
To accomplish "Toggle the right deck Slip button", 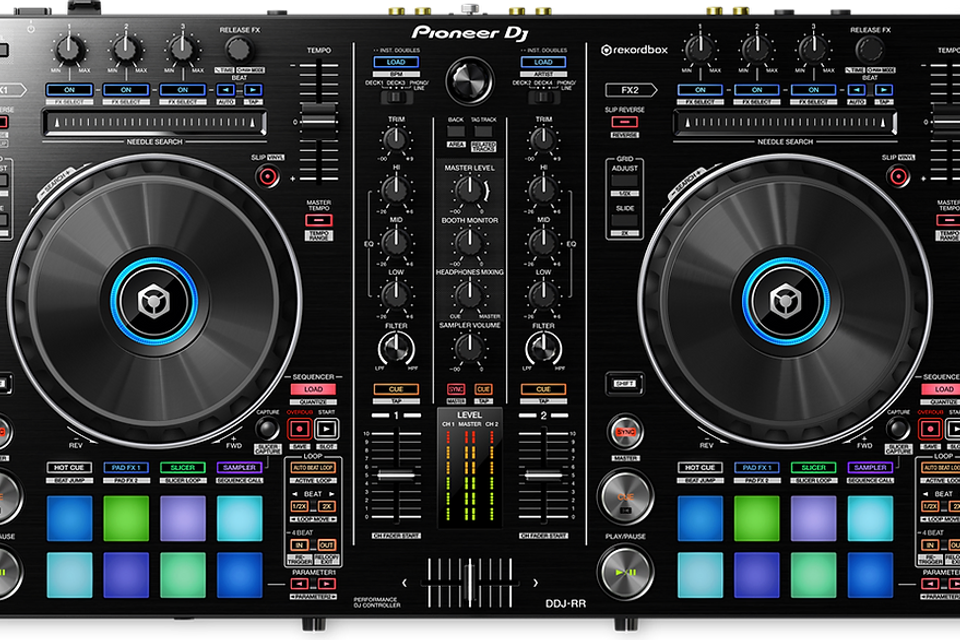I will [898, 177].
